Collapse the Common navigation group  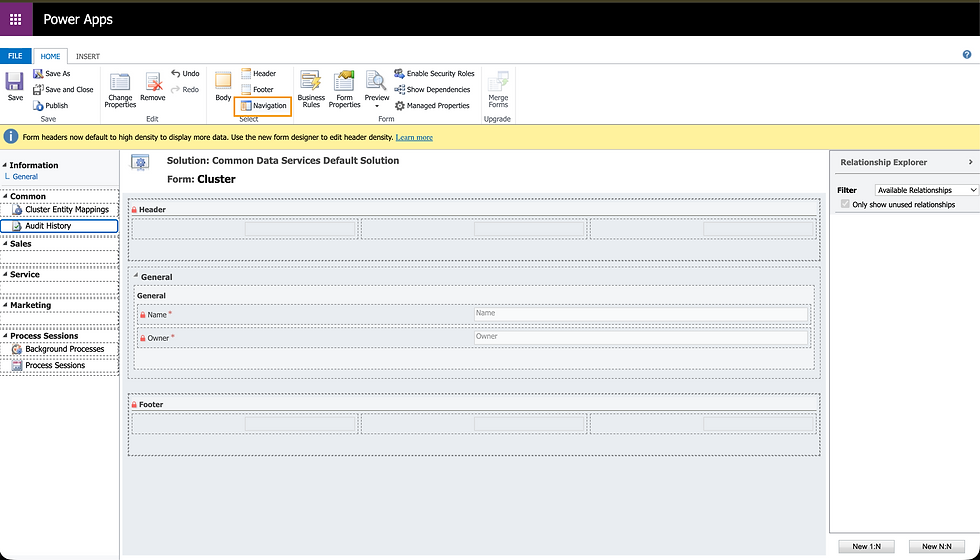pos(5,196)
